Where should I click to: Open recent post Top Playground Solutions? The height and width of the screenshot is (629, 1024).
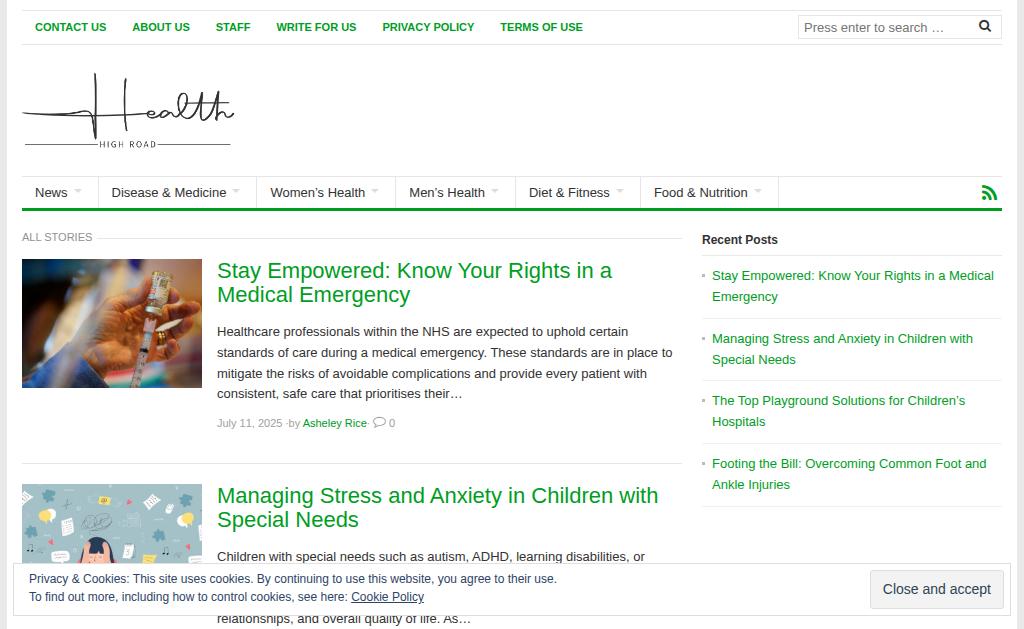(838, 411)
